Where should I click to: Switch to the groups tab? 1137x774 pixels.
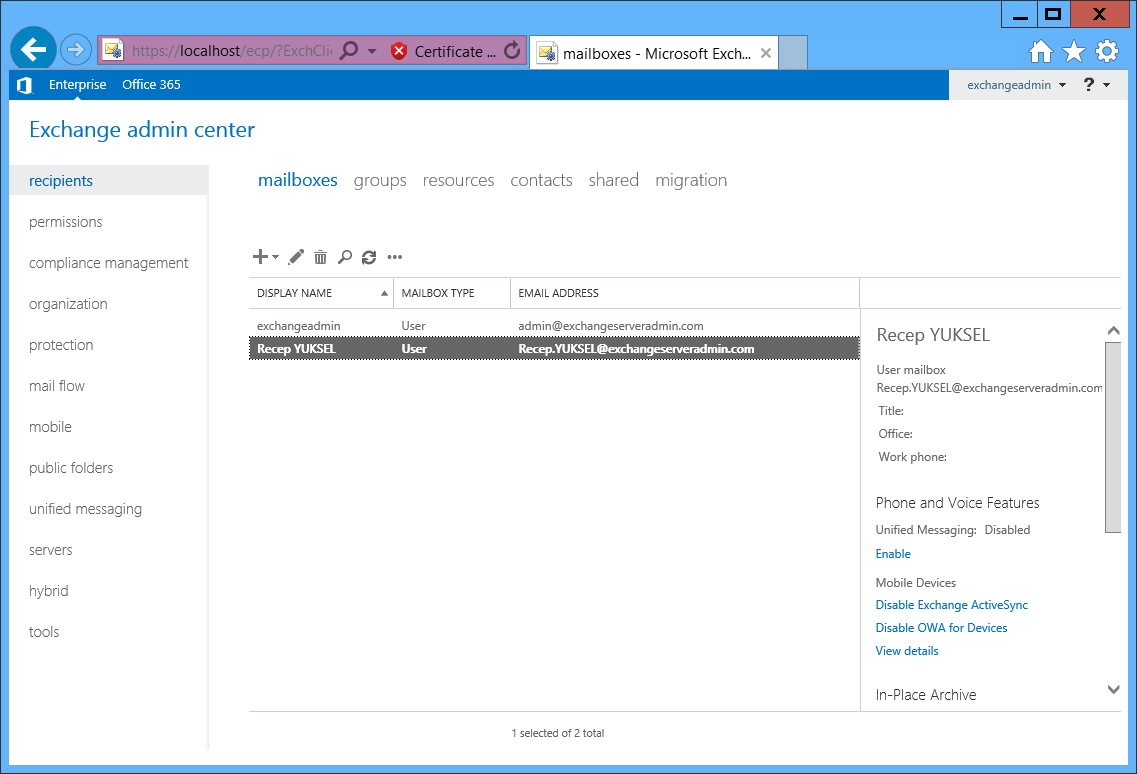point(380,181)
